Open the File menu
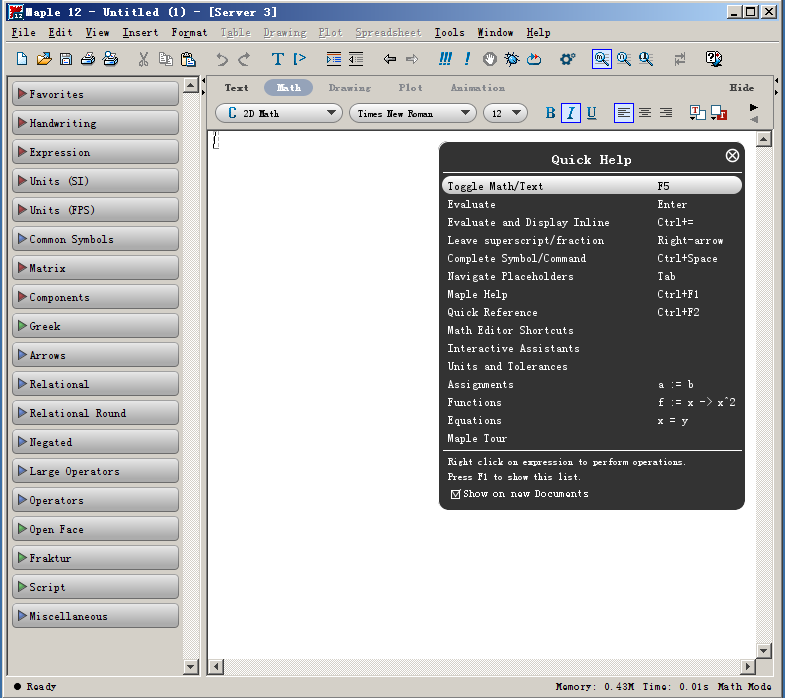 tap(23, 33)
